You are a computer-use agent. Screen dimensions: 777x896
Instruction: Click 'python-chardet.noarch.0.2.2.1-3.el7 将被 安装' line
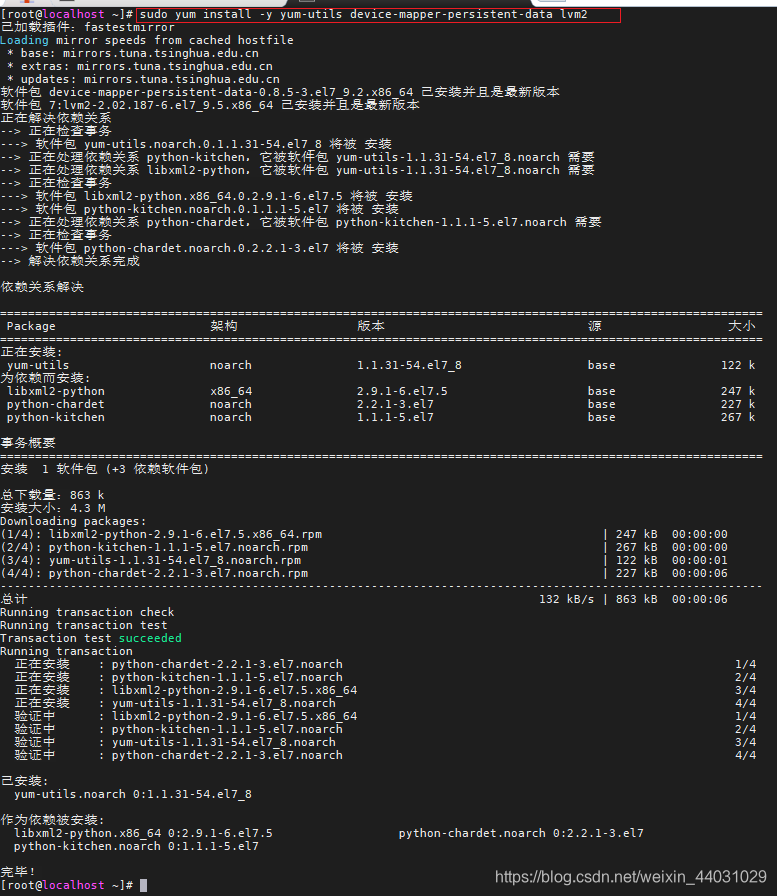coord(199,249)
